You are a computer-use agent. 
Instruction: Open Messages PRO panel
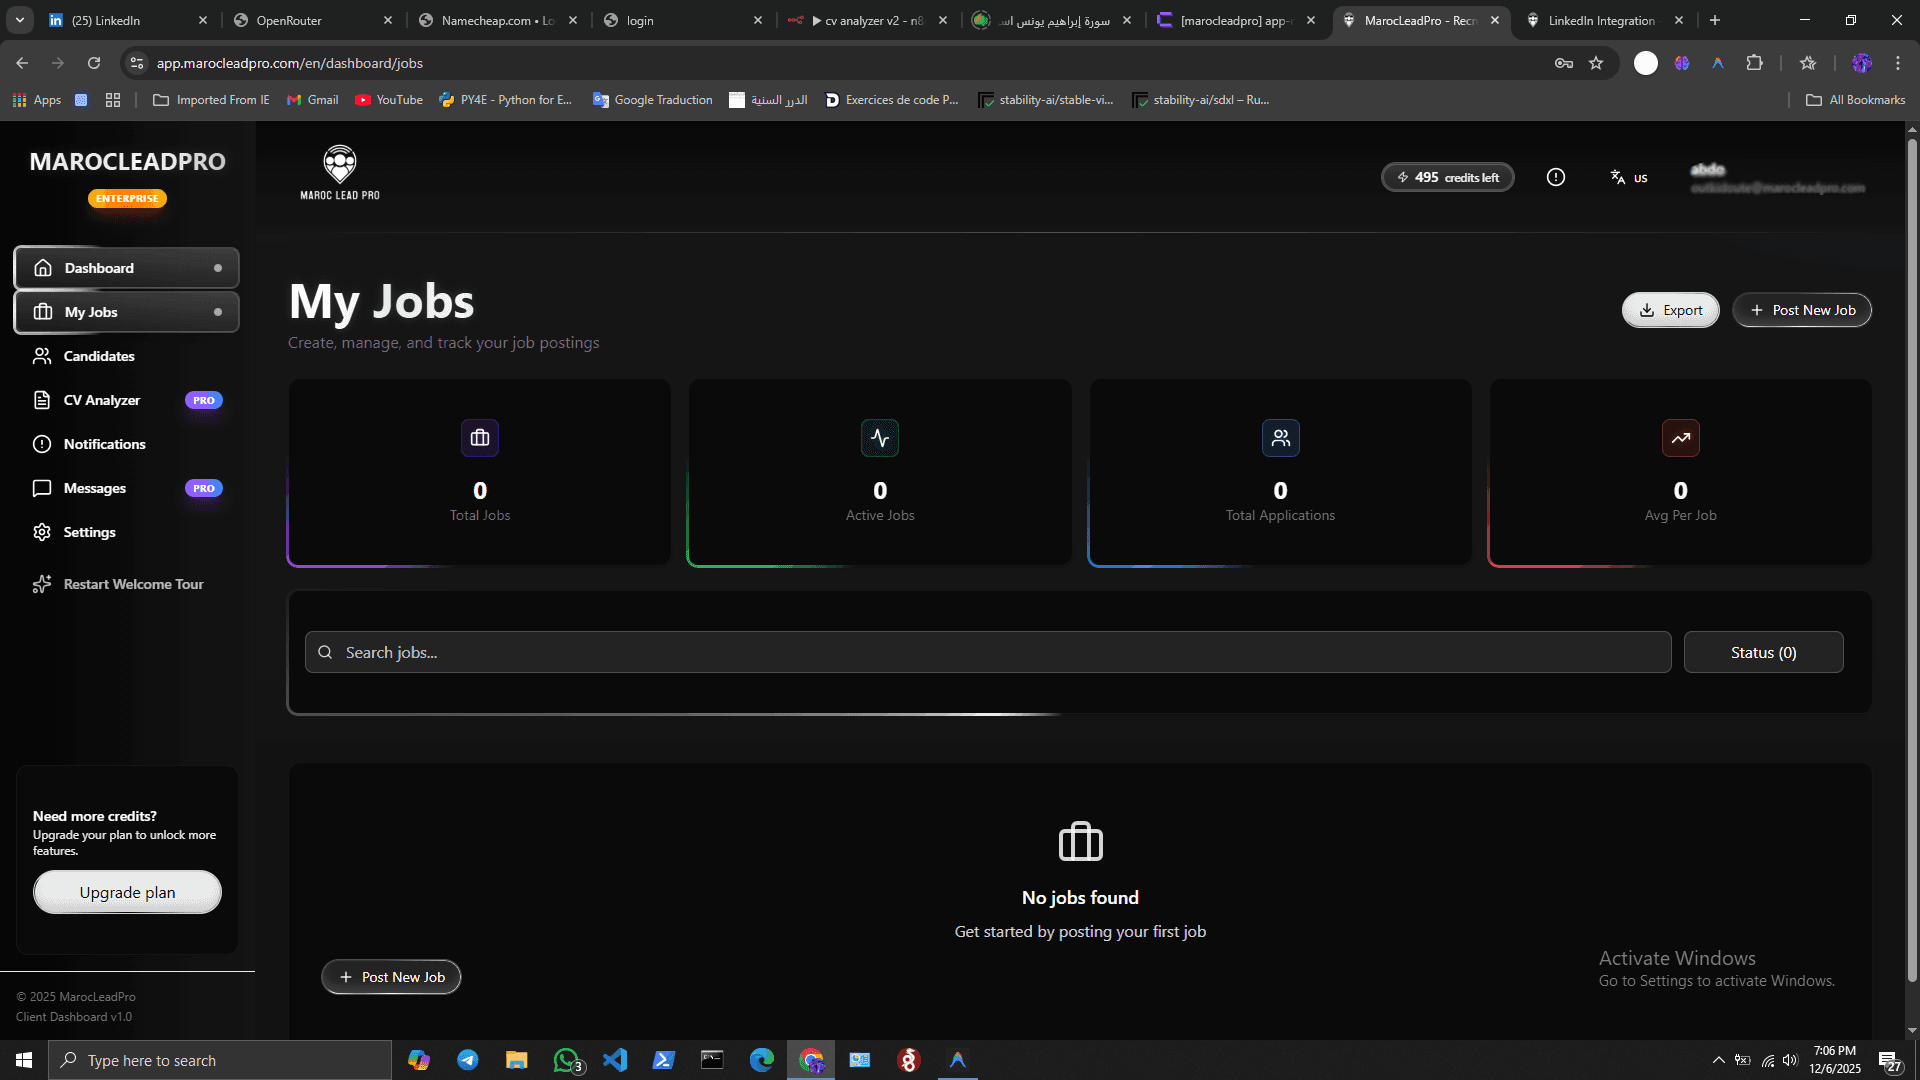click(94, 487)
